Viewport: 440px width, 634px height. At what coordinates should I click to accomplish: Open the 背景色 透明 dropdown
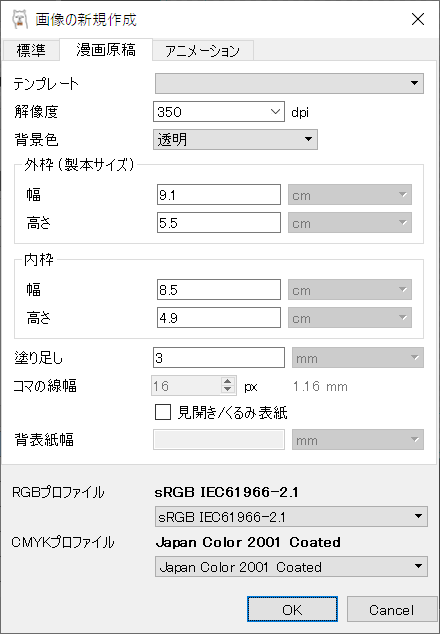(x=235, y=139)
